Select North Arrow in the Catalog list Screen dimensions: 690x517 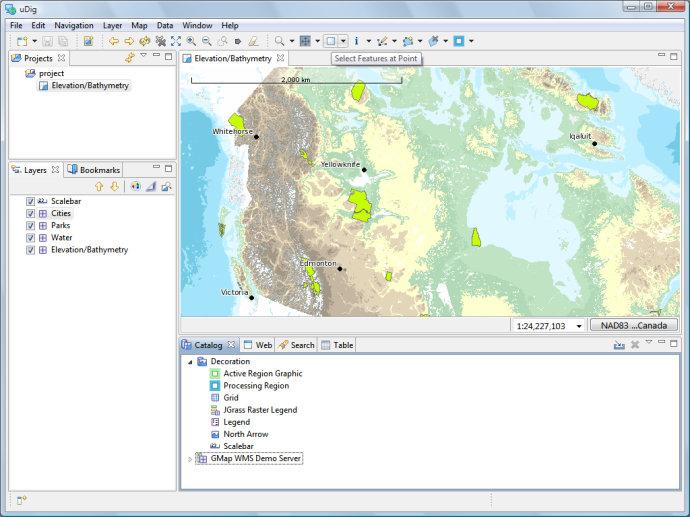246,434
